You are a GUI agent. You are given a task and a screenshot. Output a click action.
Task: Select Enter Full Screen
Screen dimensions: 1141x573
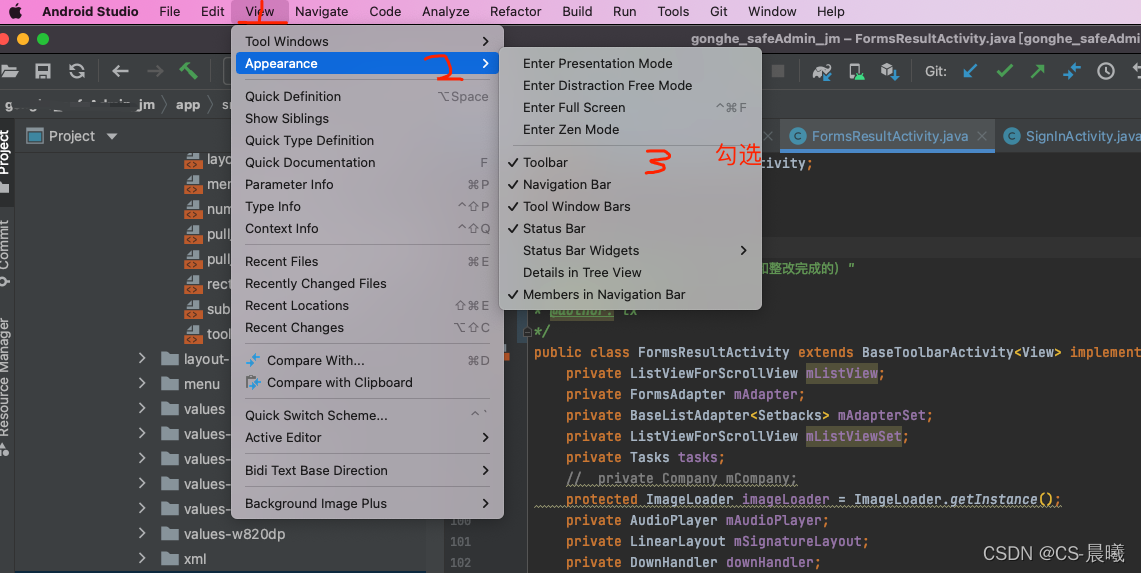(x=629, y=108)
